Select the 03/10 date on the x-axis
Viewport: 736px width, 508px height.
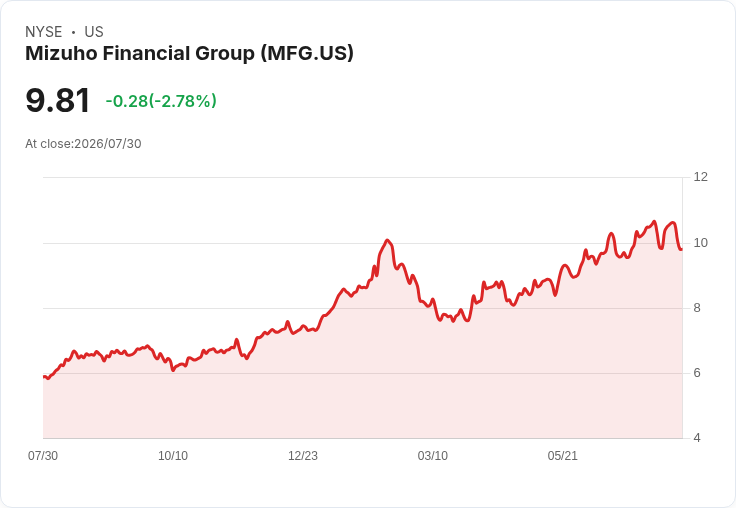(433, 456)
